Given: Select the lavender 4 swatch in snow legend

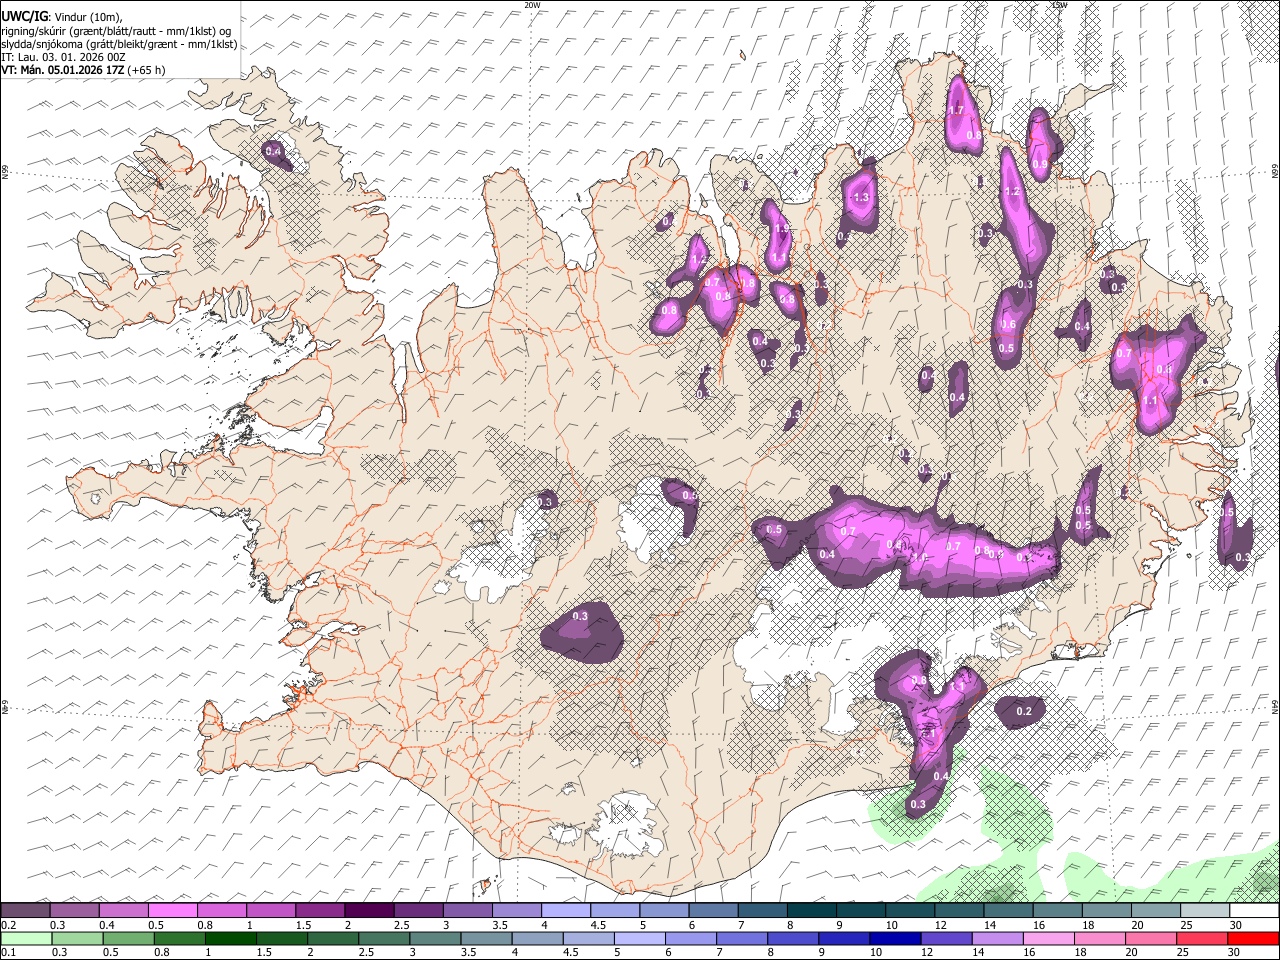Looking at the screenshot, I should pos(566,910).
